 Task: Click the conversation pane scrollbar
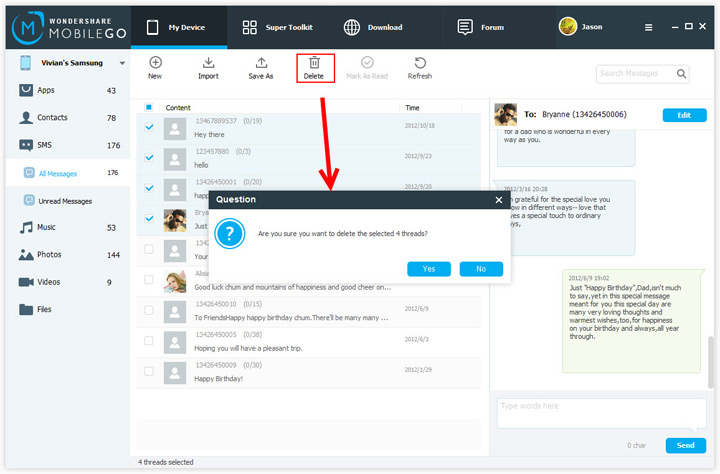(x=711, y=363)
